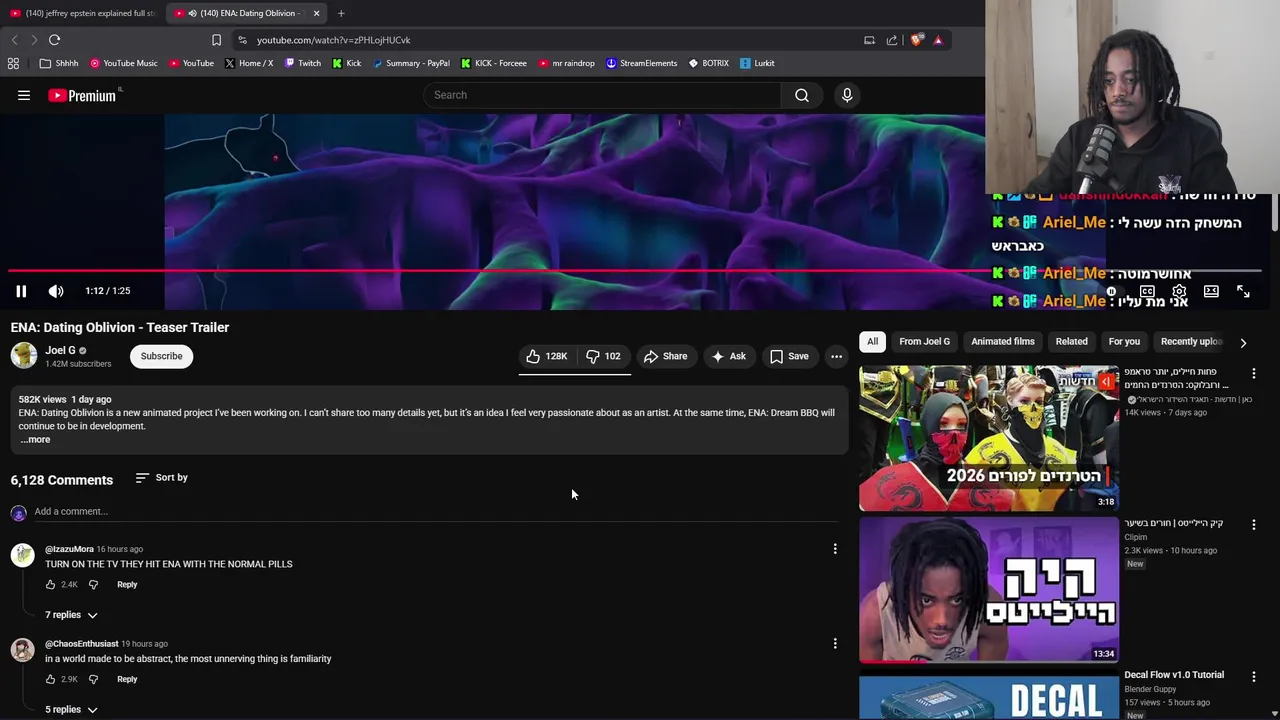
Task: Pause the video with the player pause button
Action: point(21,291)
